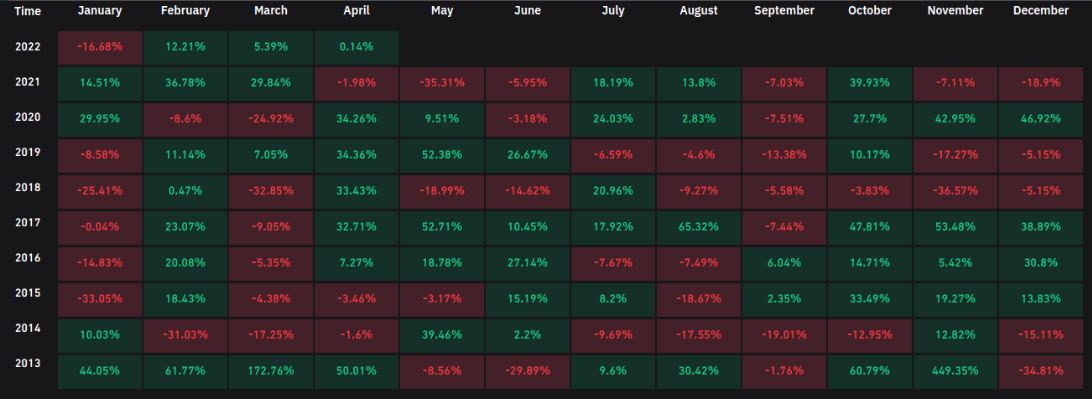Viewport: 1092px width, 399px height.
Task: Select the 2013 row label
Action: coord(28,363)
